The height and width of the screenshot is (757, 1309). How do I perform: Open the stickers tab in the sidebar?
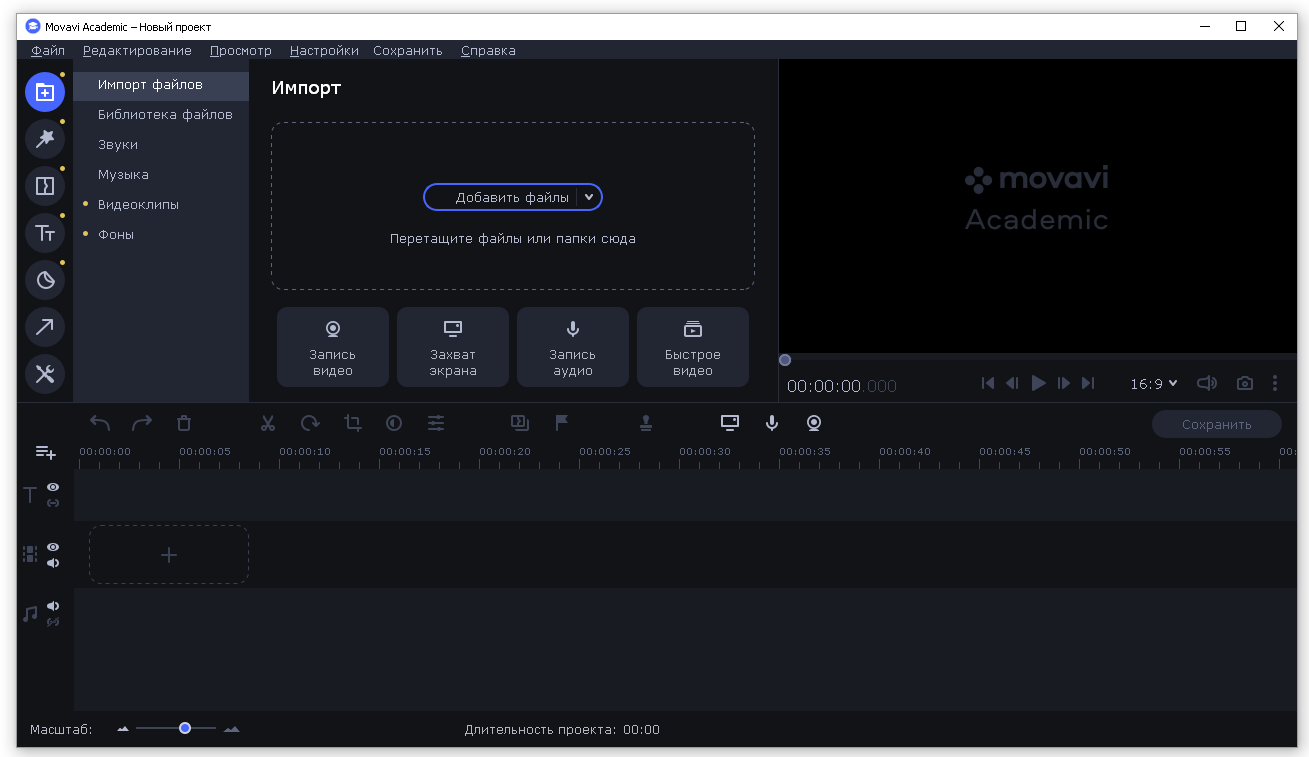[45, 280]
